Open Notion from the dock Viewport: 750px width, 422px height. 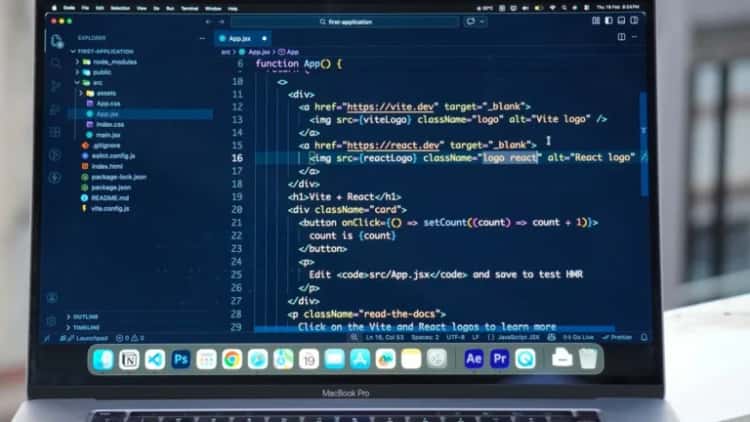129,359
